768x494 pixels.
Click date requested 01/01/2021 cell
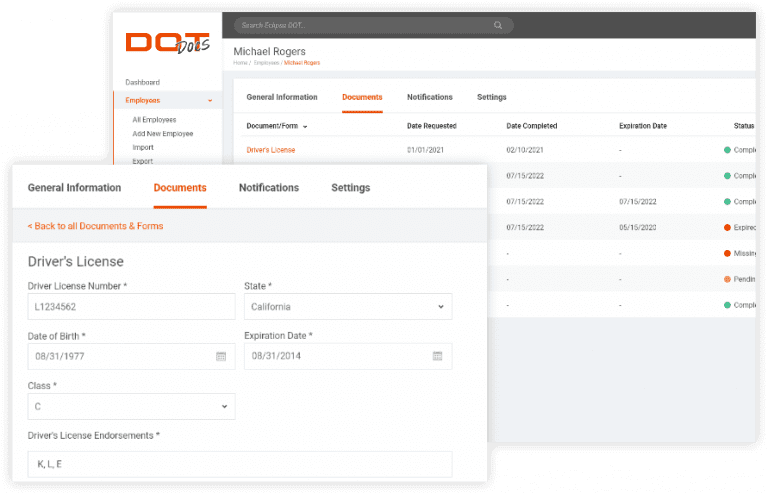425,150
